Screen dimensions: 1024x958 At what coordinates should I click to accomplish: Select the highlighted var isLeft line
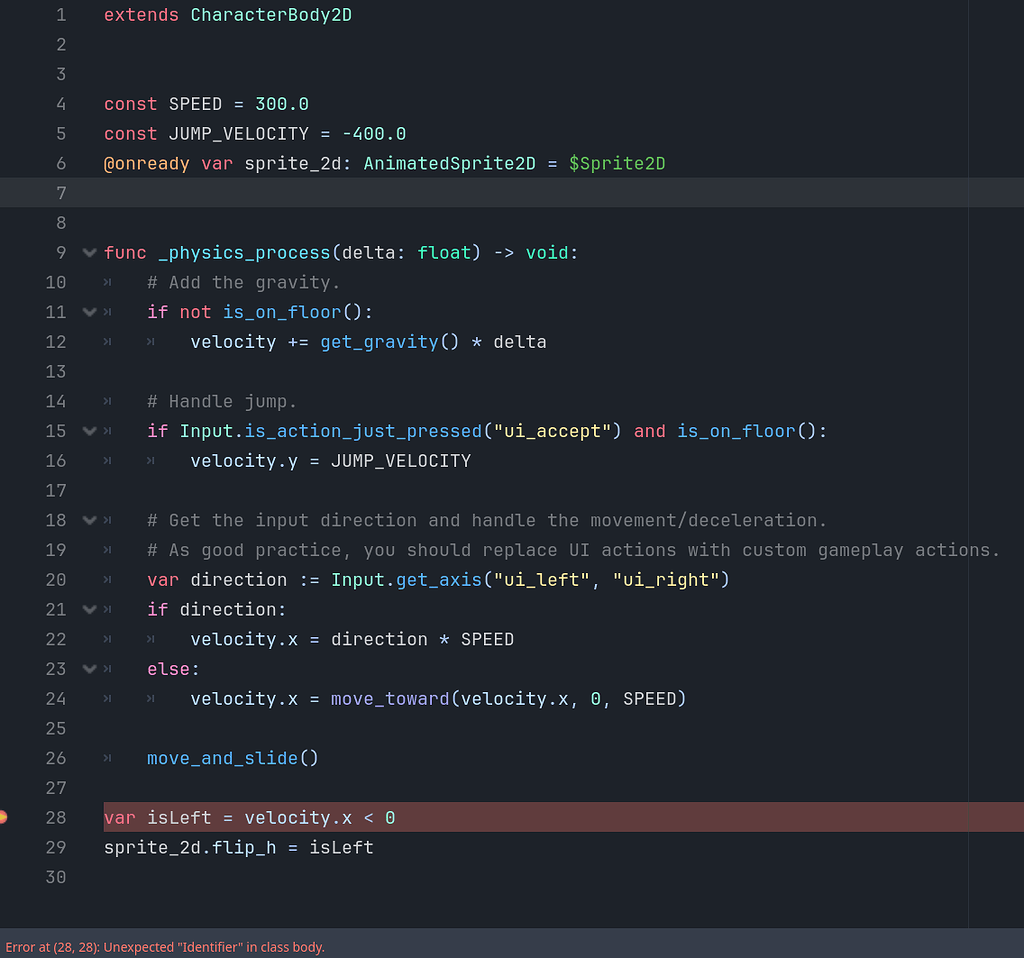248,817
